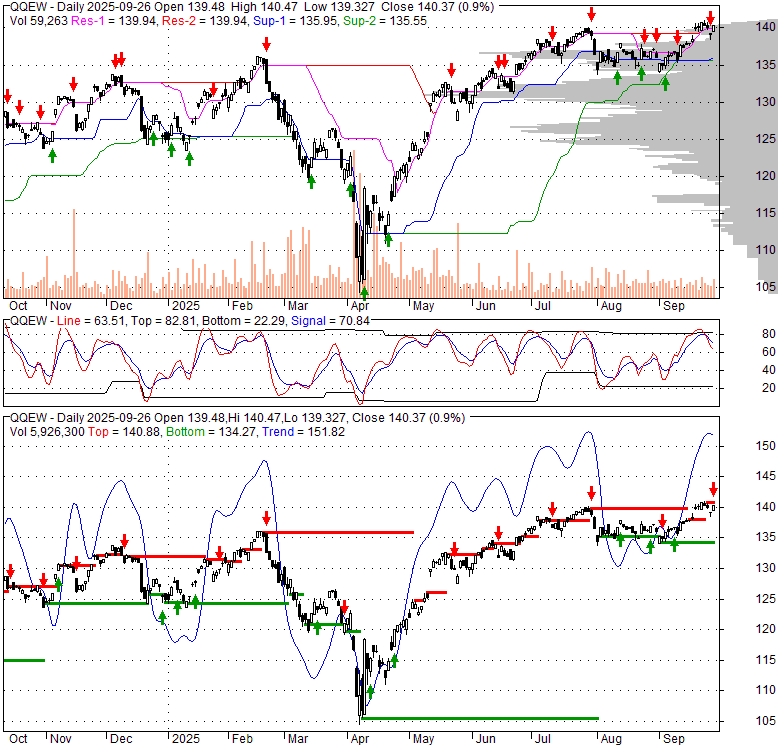Click the 40 level on oscillator axis
This screenshot has height=745, width=780.
(x=769, y=370)
